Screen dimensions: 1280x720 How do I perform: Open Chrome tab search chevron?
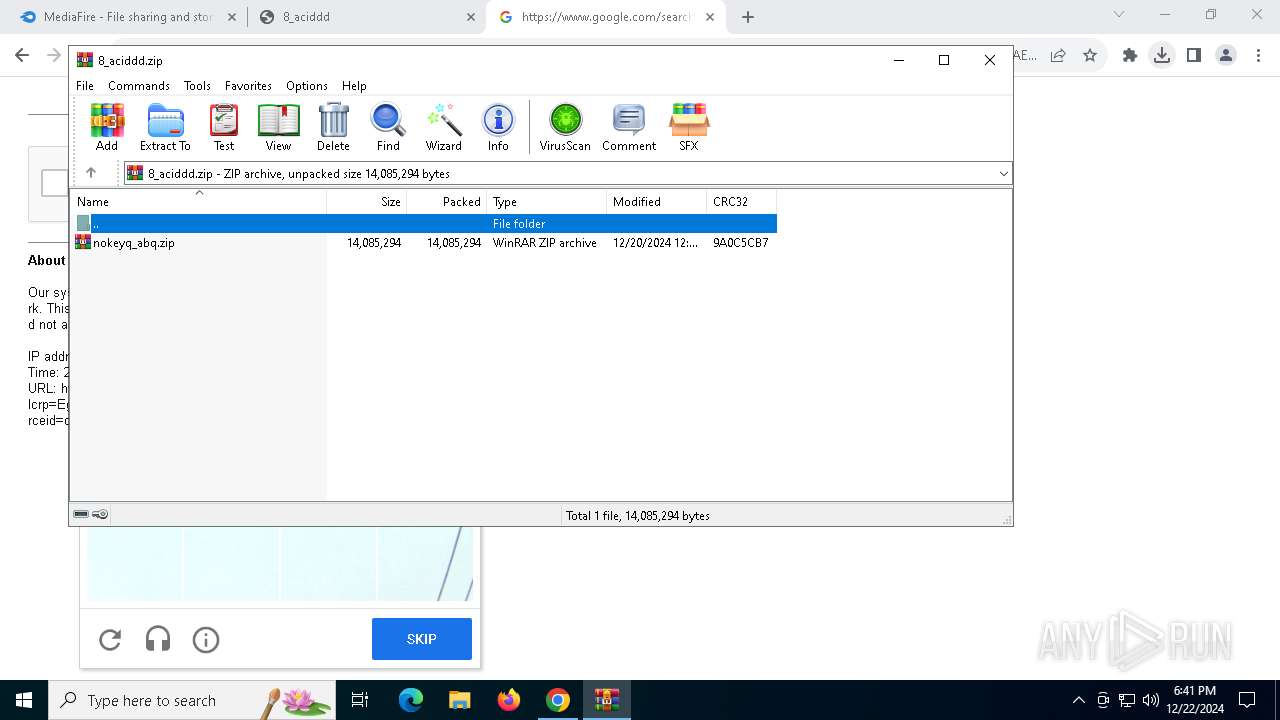[x=1119, y=14]
